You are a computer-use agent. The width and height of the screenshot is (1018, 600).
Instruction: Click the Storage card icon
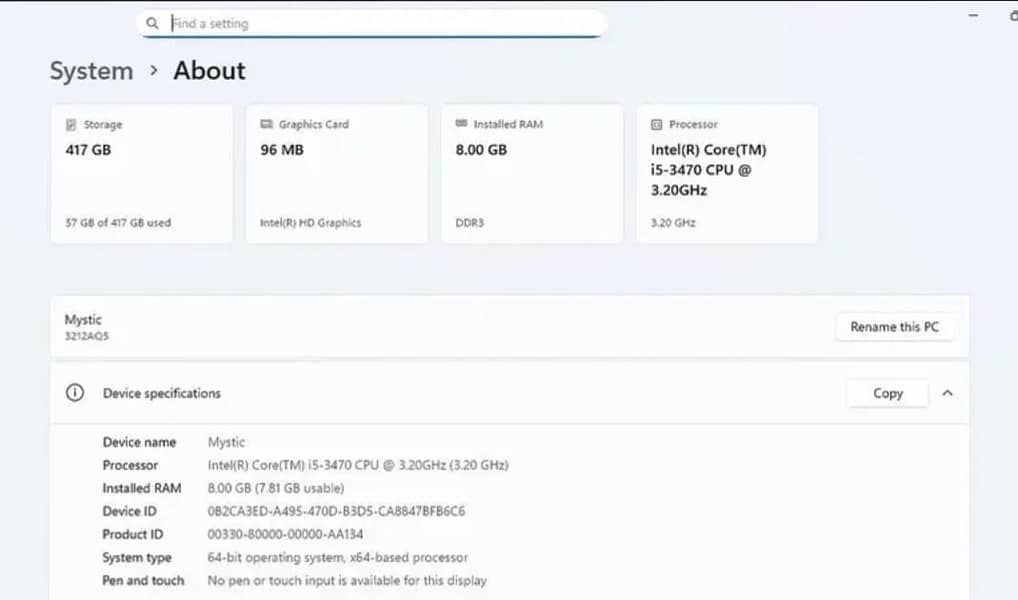point(69,124)
